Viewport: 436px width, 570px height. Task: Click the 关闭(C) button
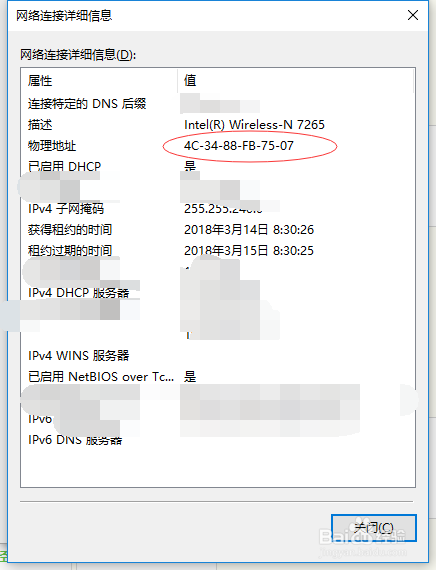(374, 527)
